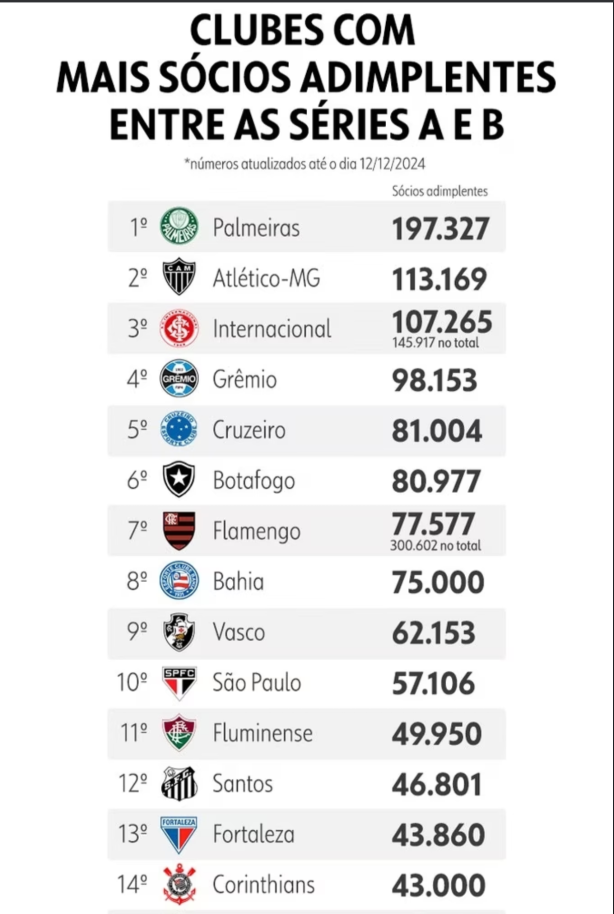Click the 'Sócios adimplentes' column header
The width and height of the screenshot is (614, 914).
point(440,191)
